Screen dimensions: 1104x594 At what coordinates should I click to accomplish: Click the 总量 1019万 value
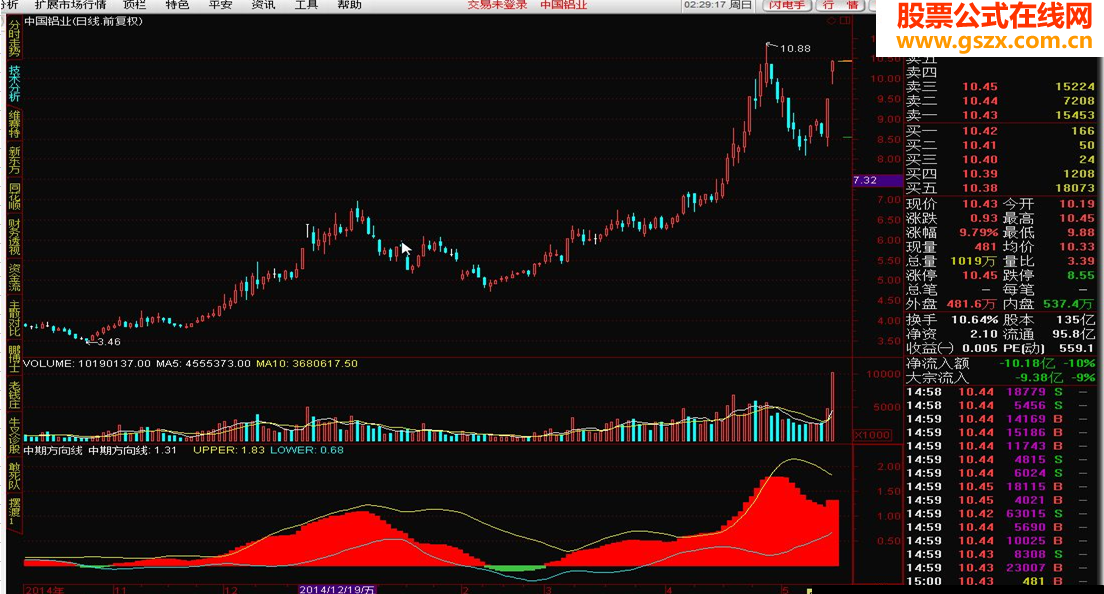tap(973, 261)
